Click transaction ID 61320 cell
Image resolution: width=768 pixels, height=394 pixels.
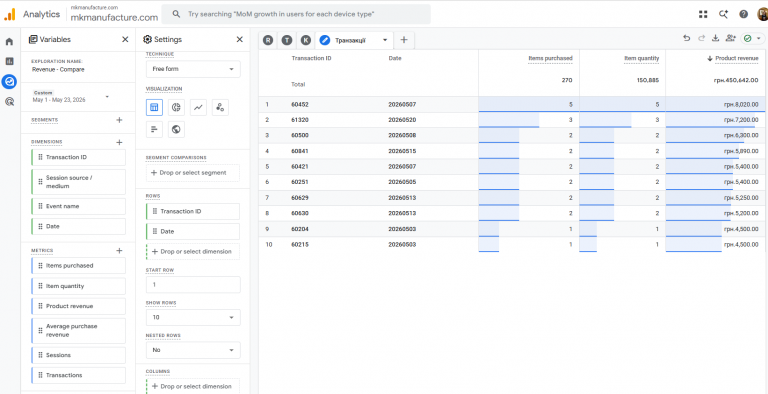coord(299,120)
